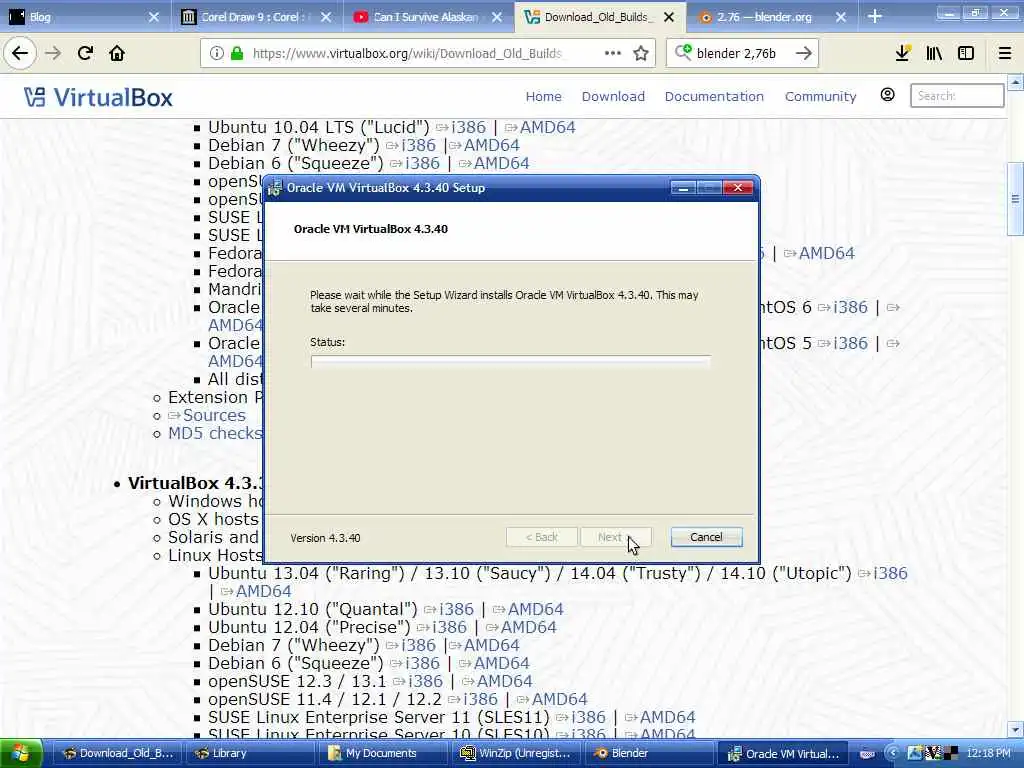Minimize the VirtualBox Setup dialog

click(x=683, y=188)
